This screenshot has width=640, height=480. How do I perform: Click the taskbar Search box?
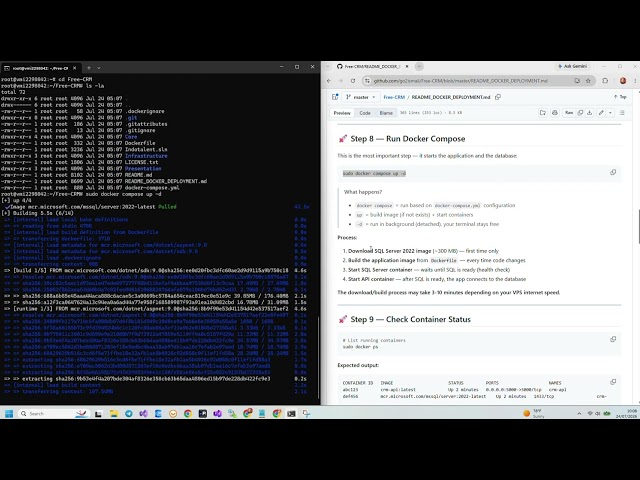click(53, 413)
